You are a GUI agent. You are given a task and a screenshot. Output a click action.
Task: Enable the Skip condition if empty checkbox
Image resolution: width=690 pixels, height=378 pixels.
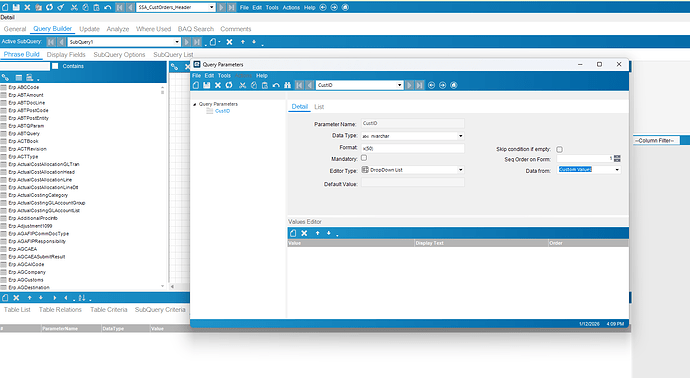pos(559,149)
